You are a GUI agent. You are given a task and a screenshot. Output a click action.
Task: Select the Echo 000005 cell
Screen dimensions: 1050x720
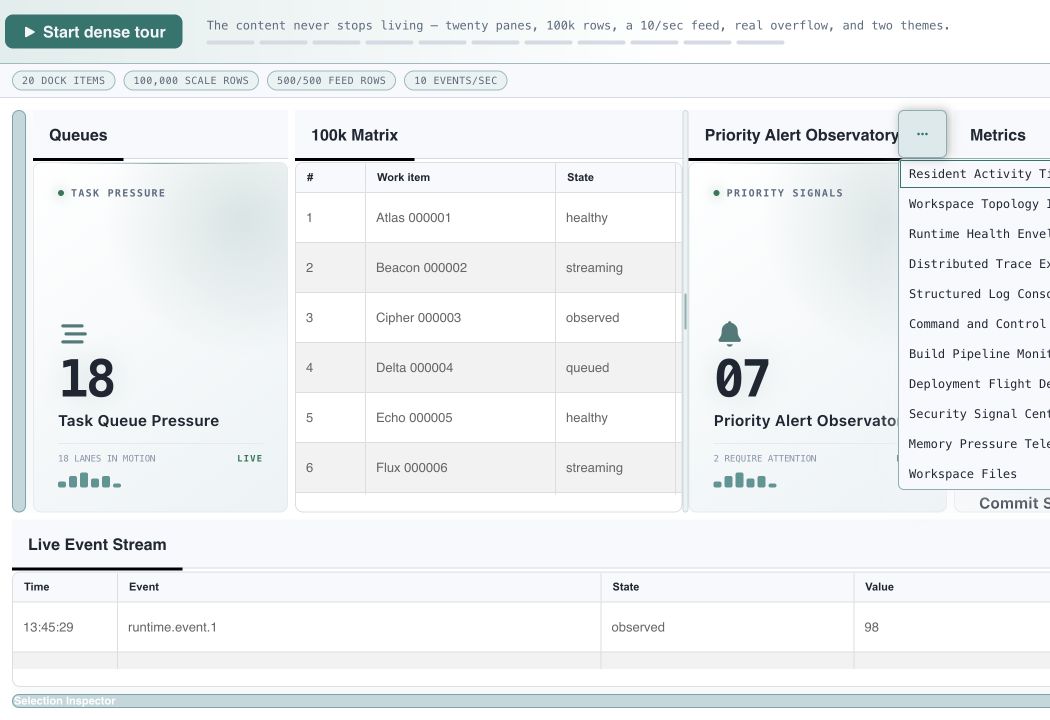(x=460, y=417)
